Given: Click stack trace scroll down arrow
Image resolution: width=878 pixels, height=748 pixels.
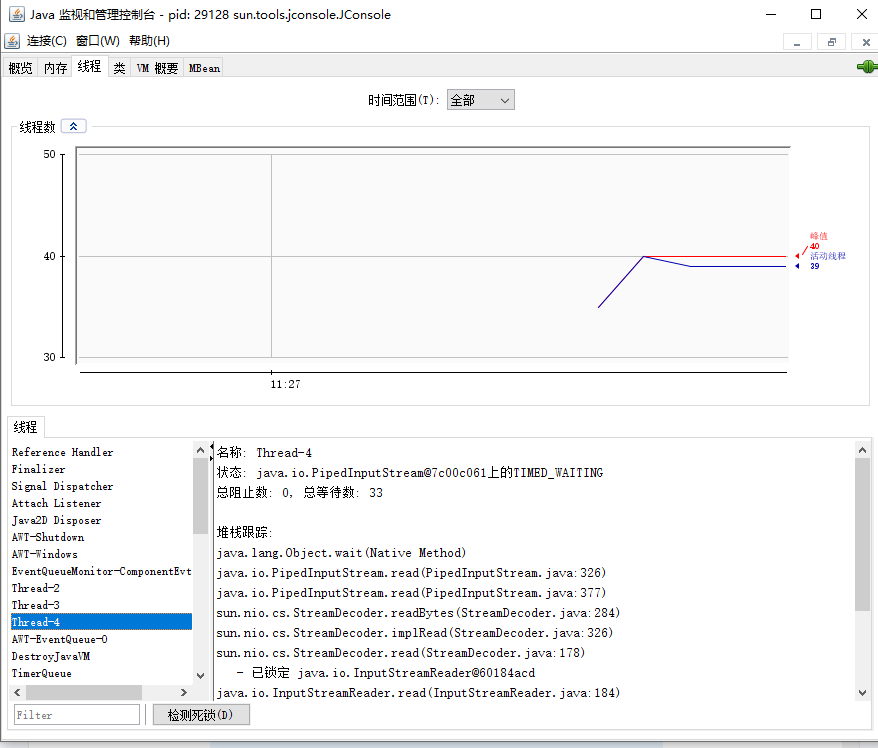Looking at the screenshot, I should point(862,693).
